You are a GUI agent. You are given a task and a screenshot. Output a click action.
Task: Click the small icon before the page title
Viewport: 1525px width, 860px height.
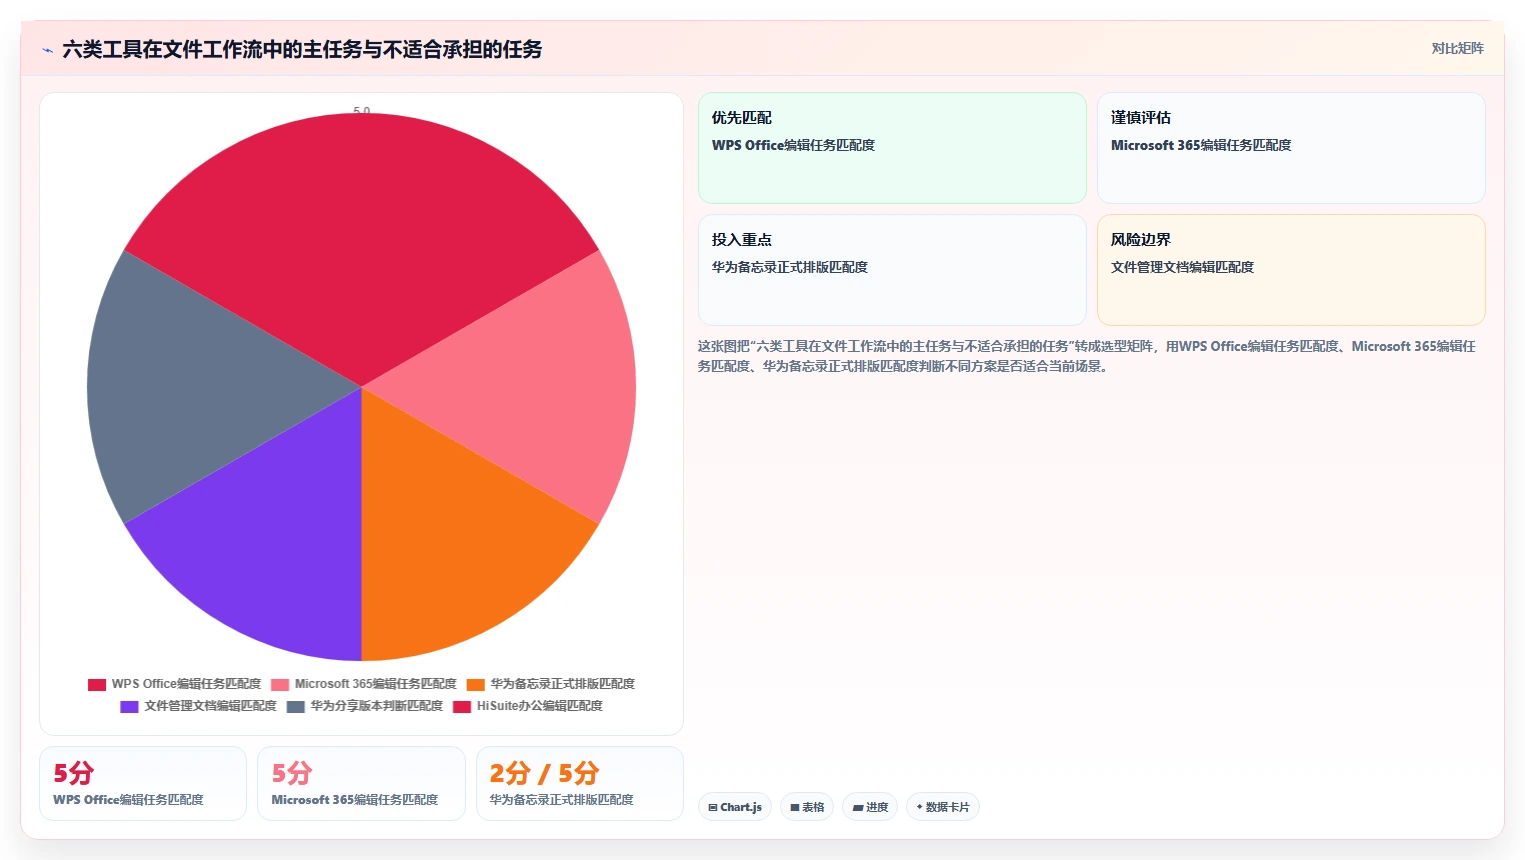pos(47,50)
